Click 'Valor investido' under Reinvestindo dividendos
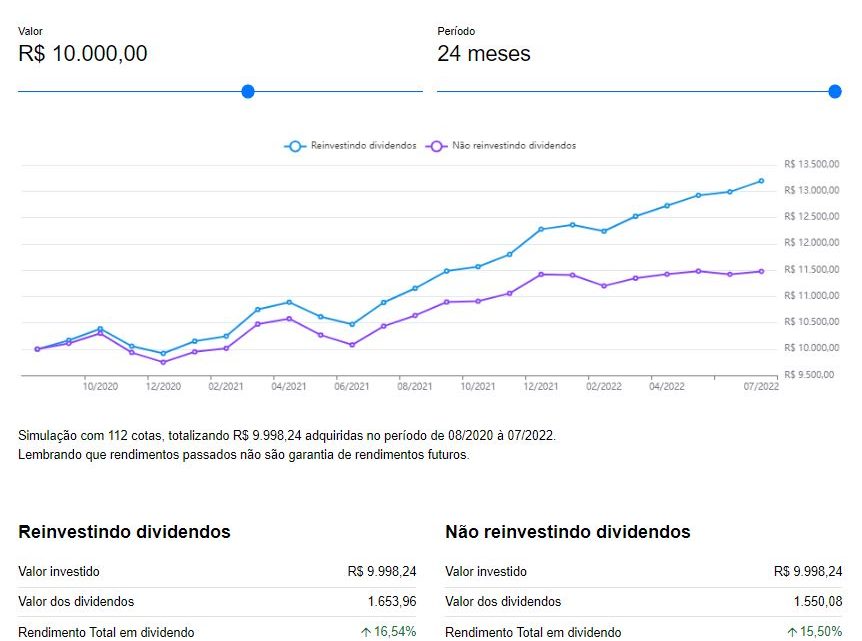 coord(59,572)
